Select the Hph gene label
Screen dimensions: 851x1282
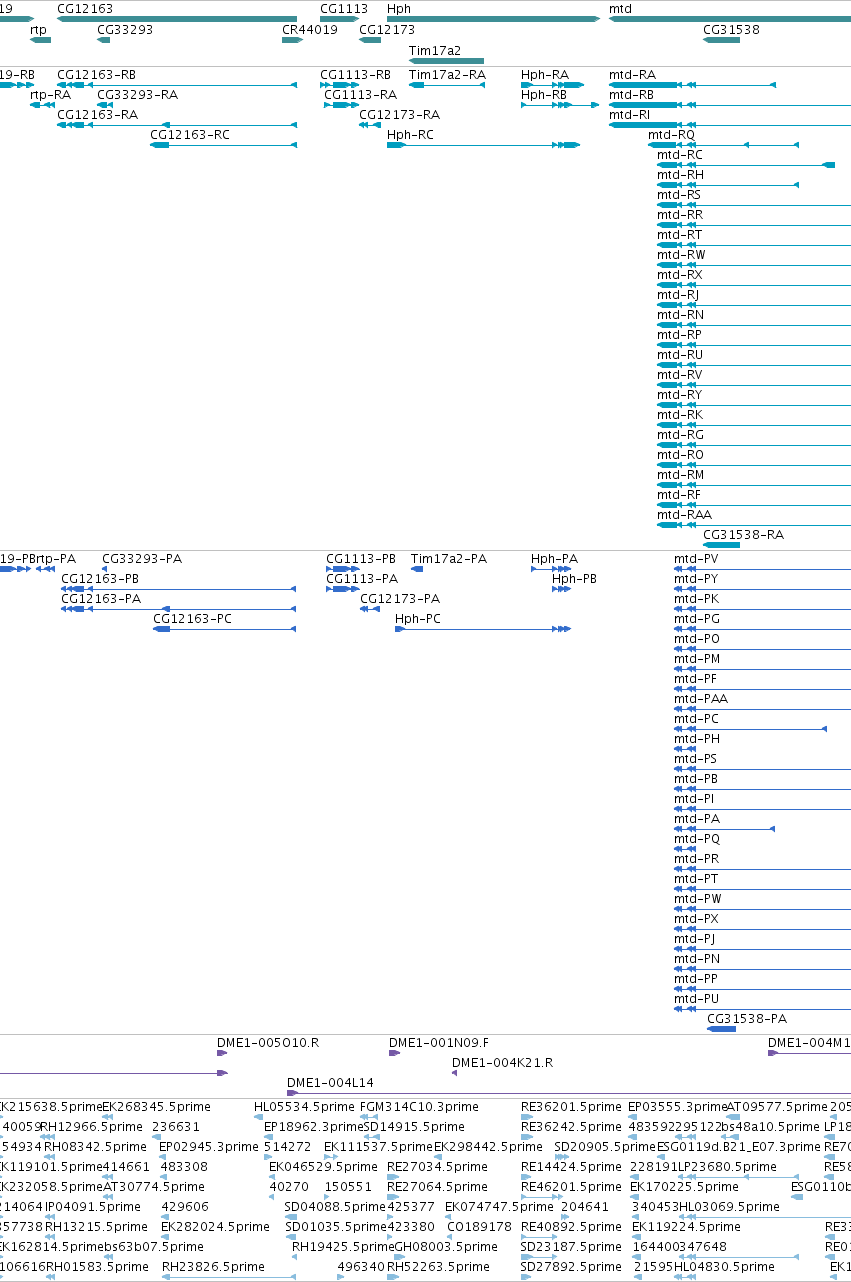coord(399,8)
